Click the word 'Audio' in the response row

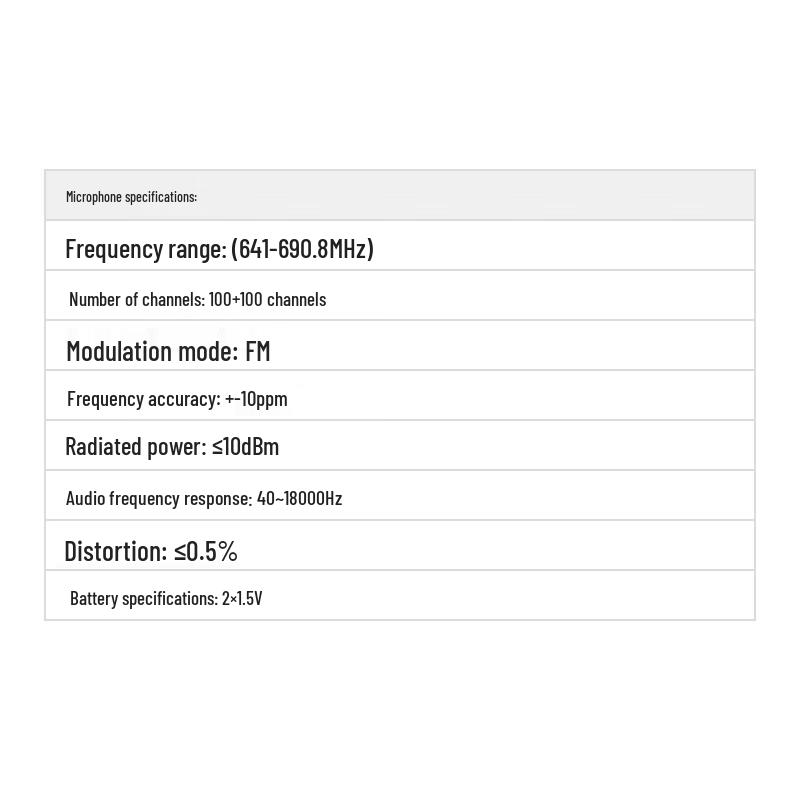[84, 498]
